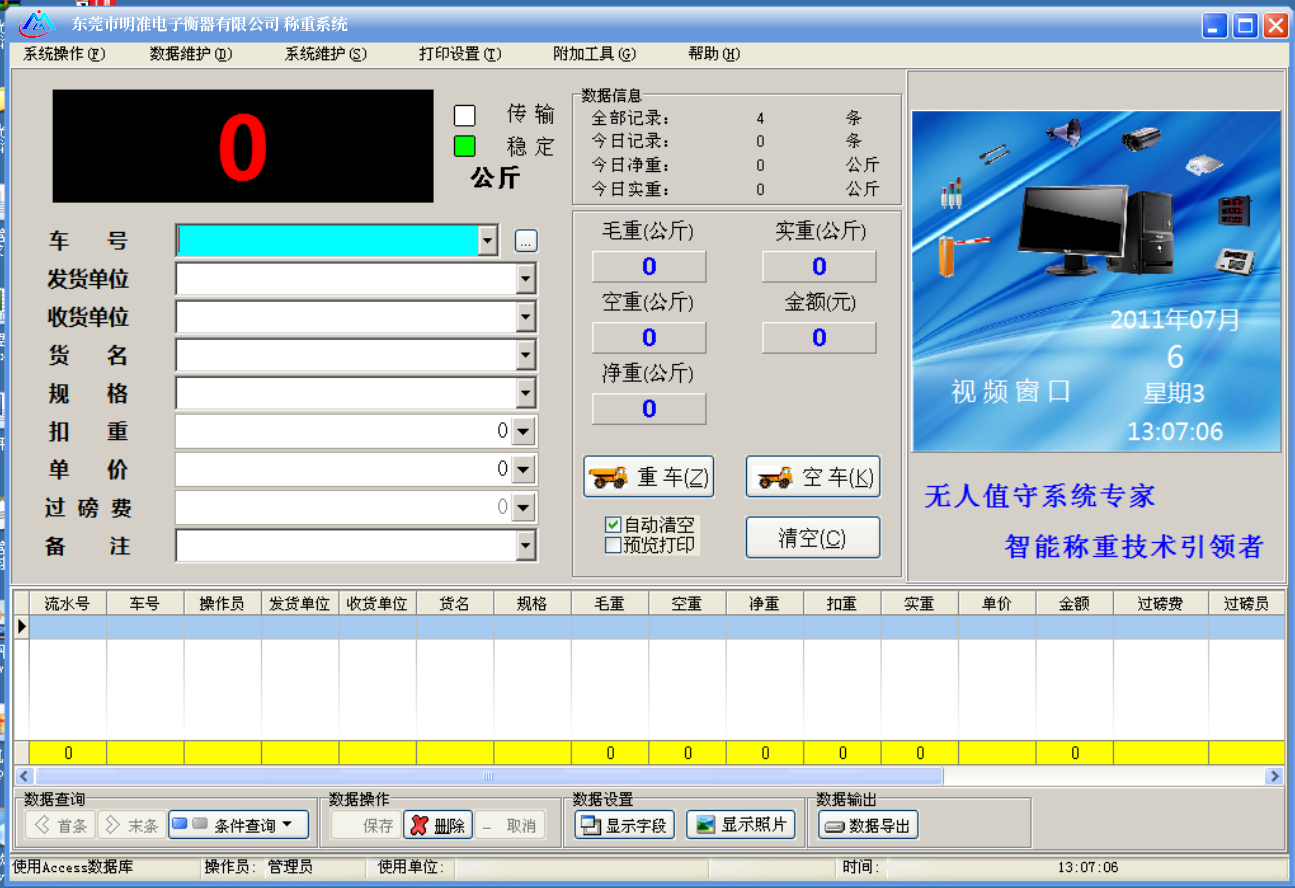
Task: Click the 发货单位 input field
Action: click(x=346, y=279)
